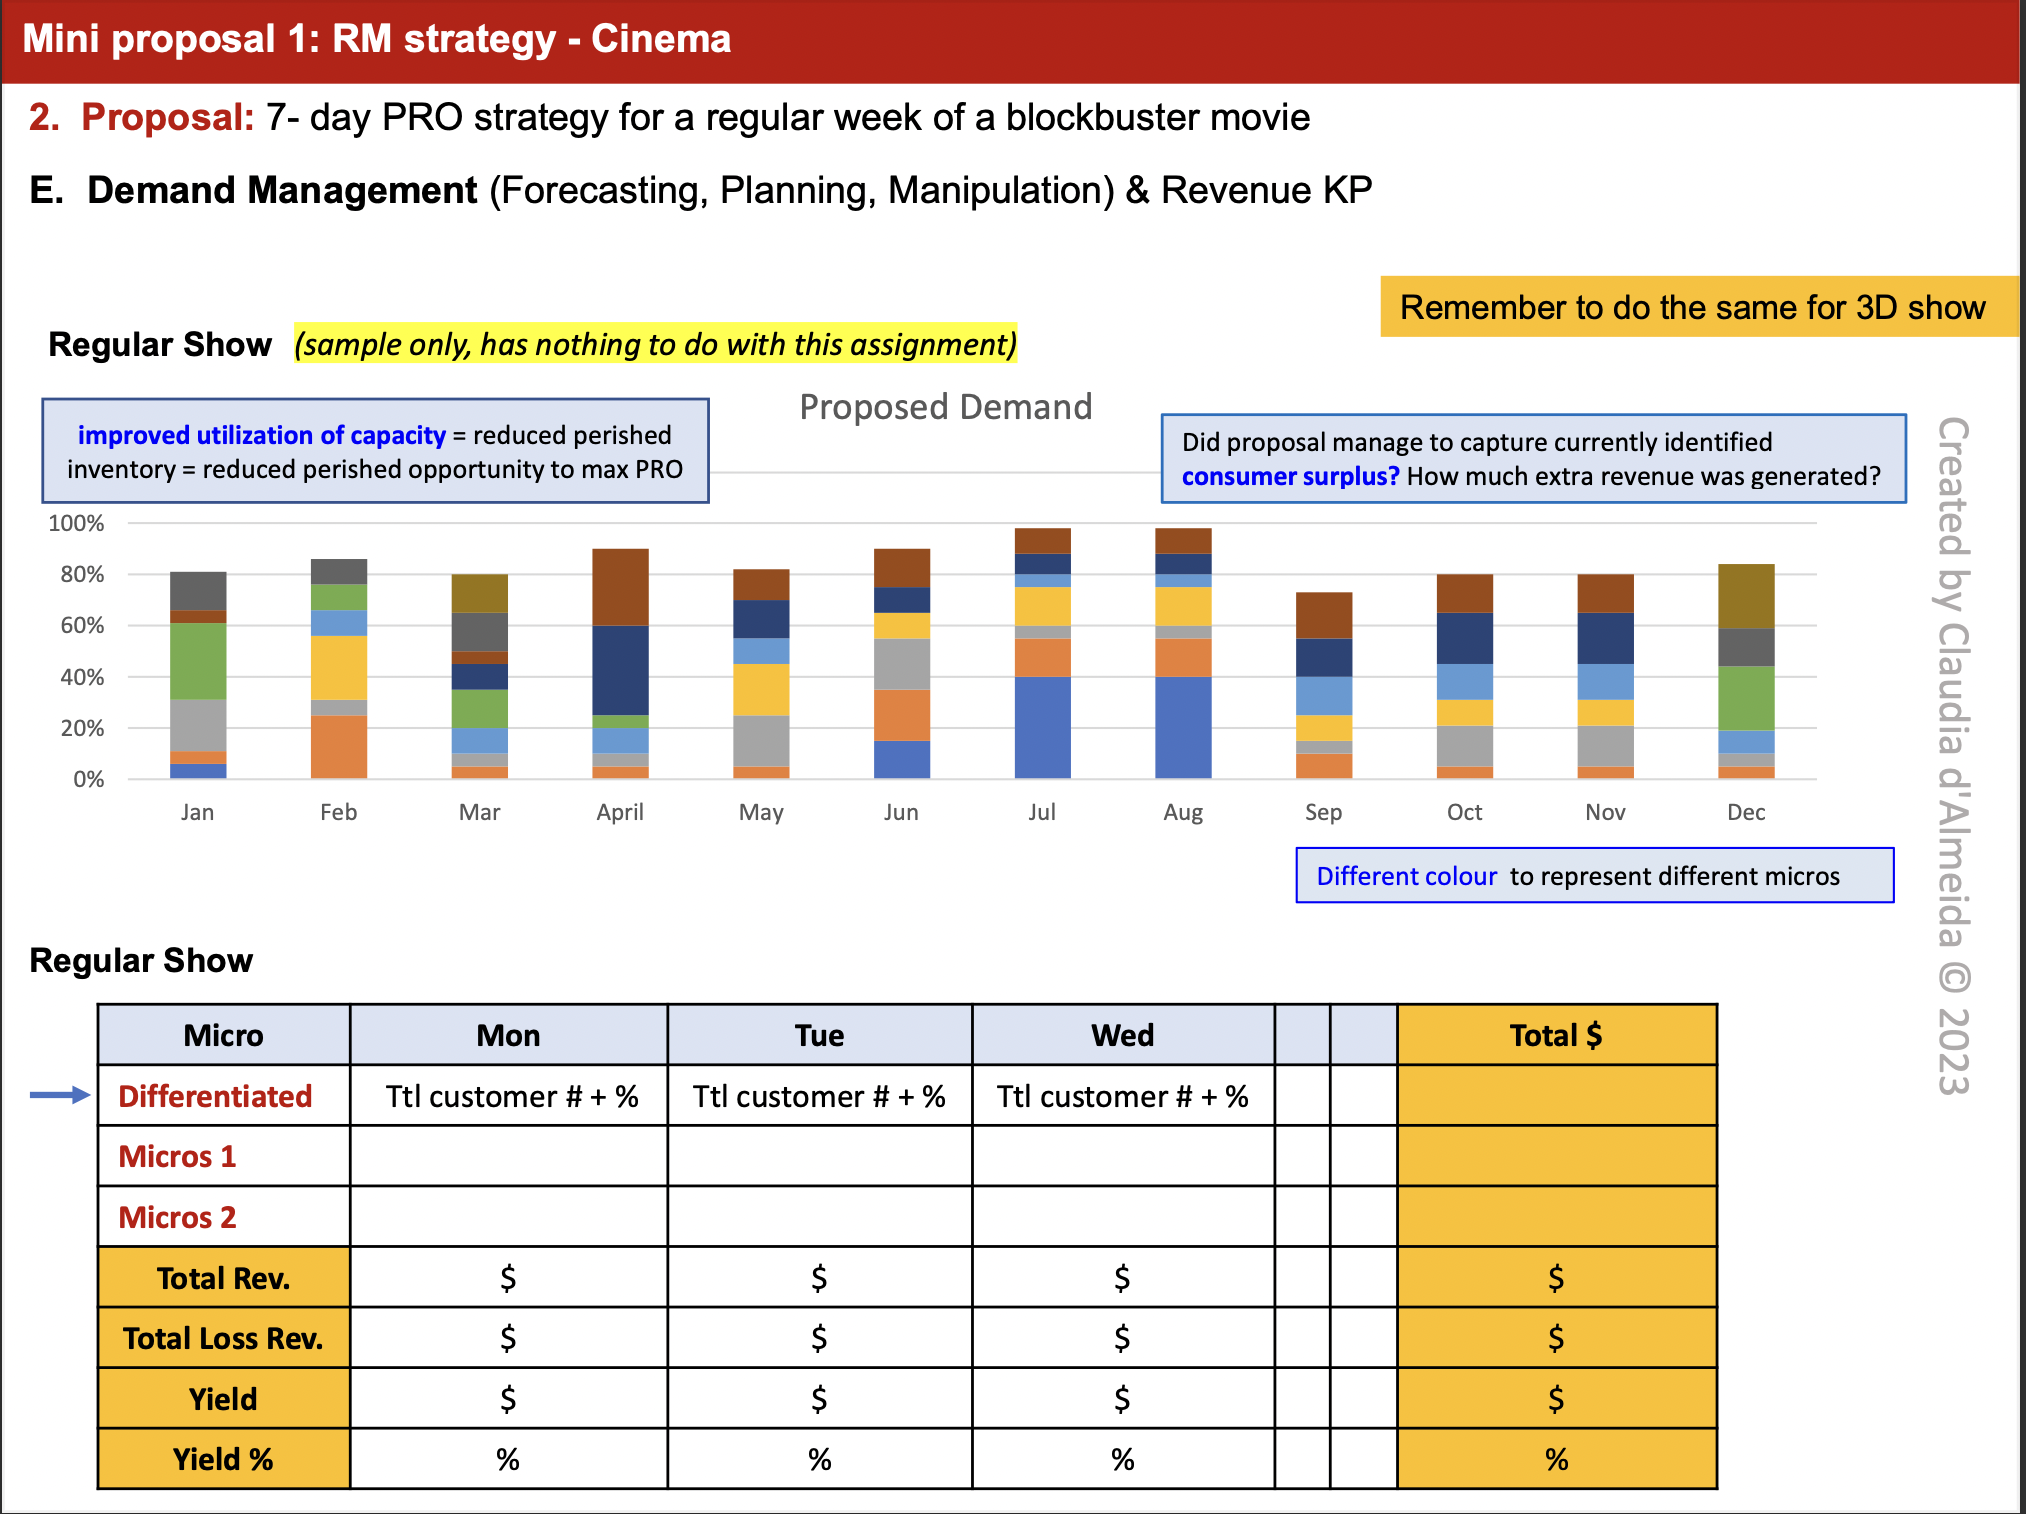Click the Tue 'Ttl customer # + %' cell

tap(819, 1096)
